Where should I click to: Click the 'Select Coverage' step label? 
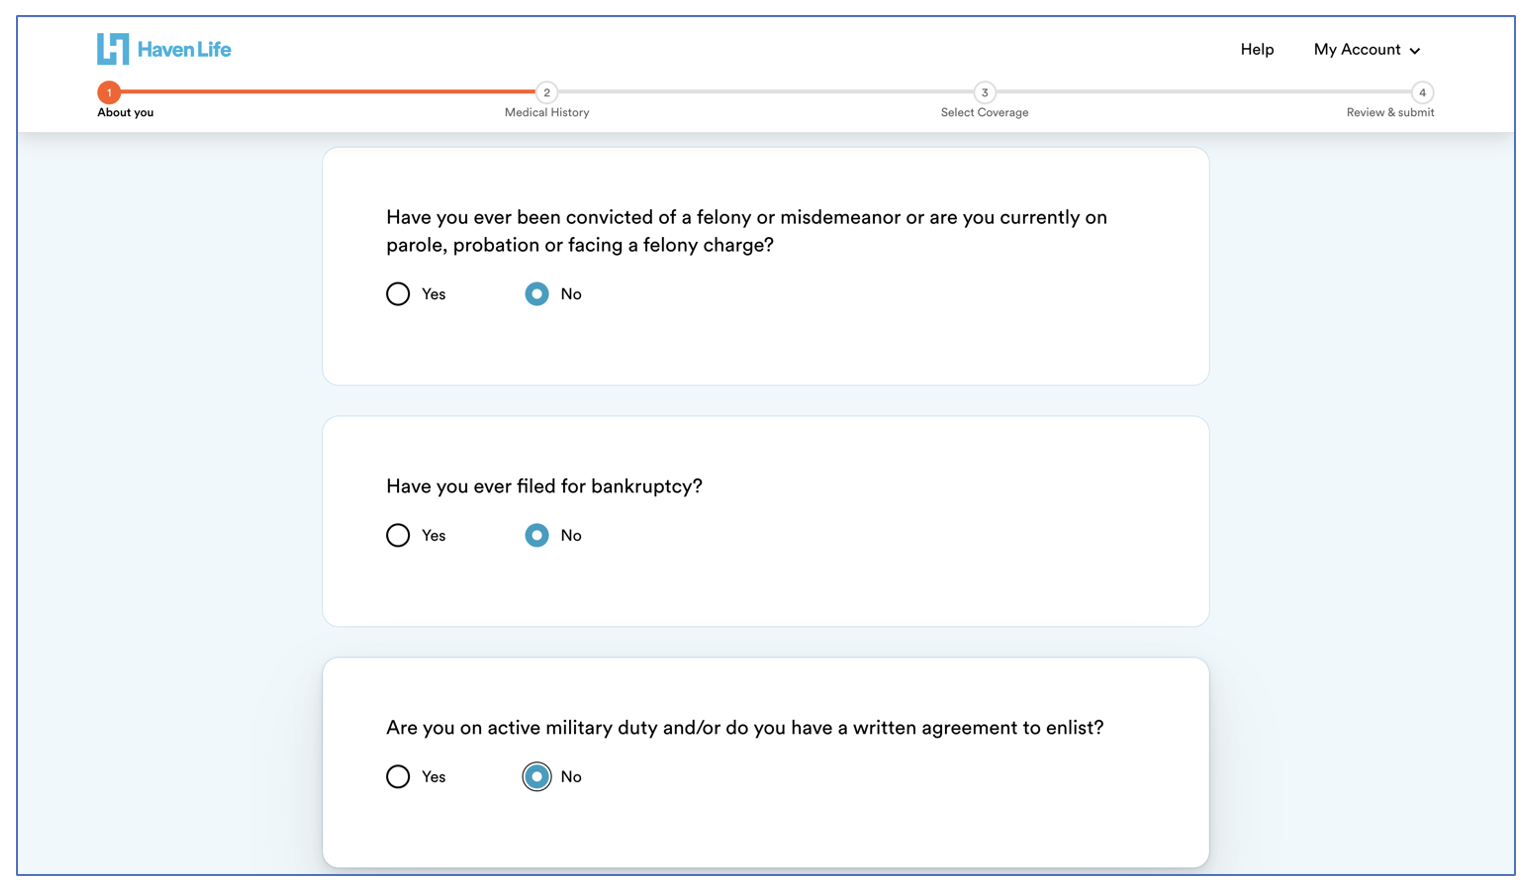coord(984,112)
